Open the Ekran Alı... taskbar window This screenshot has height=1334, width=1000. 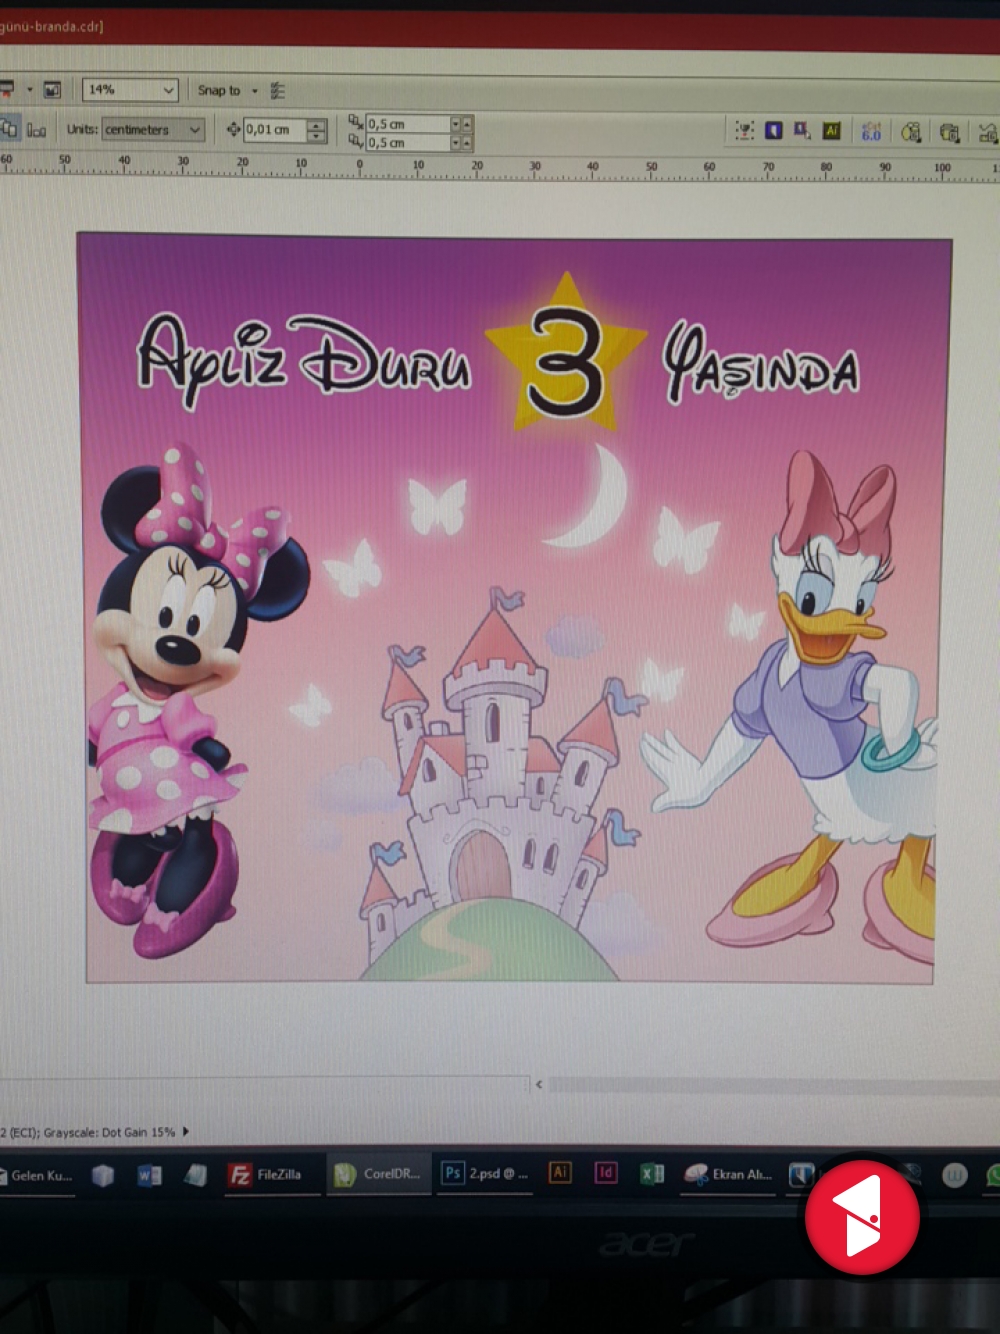[729, 1174]
